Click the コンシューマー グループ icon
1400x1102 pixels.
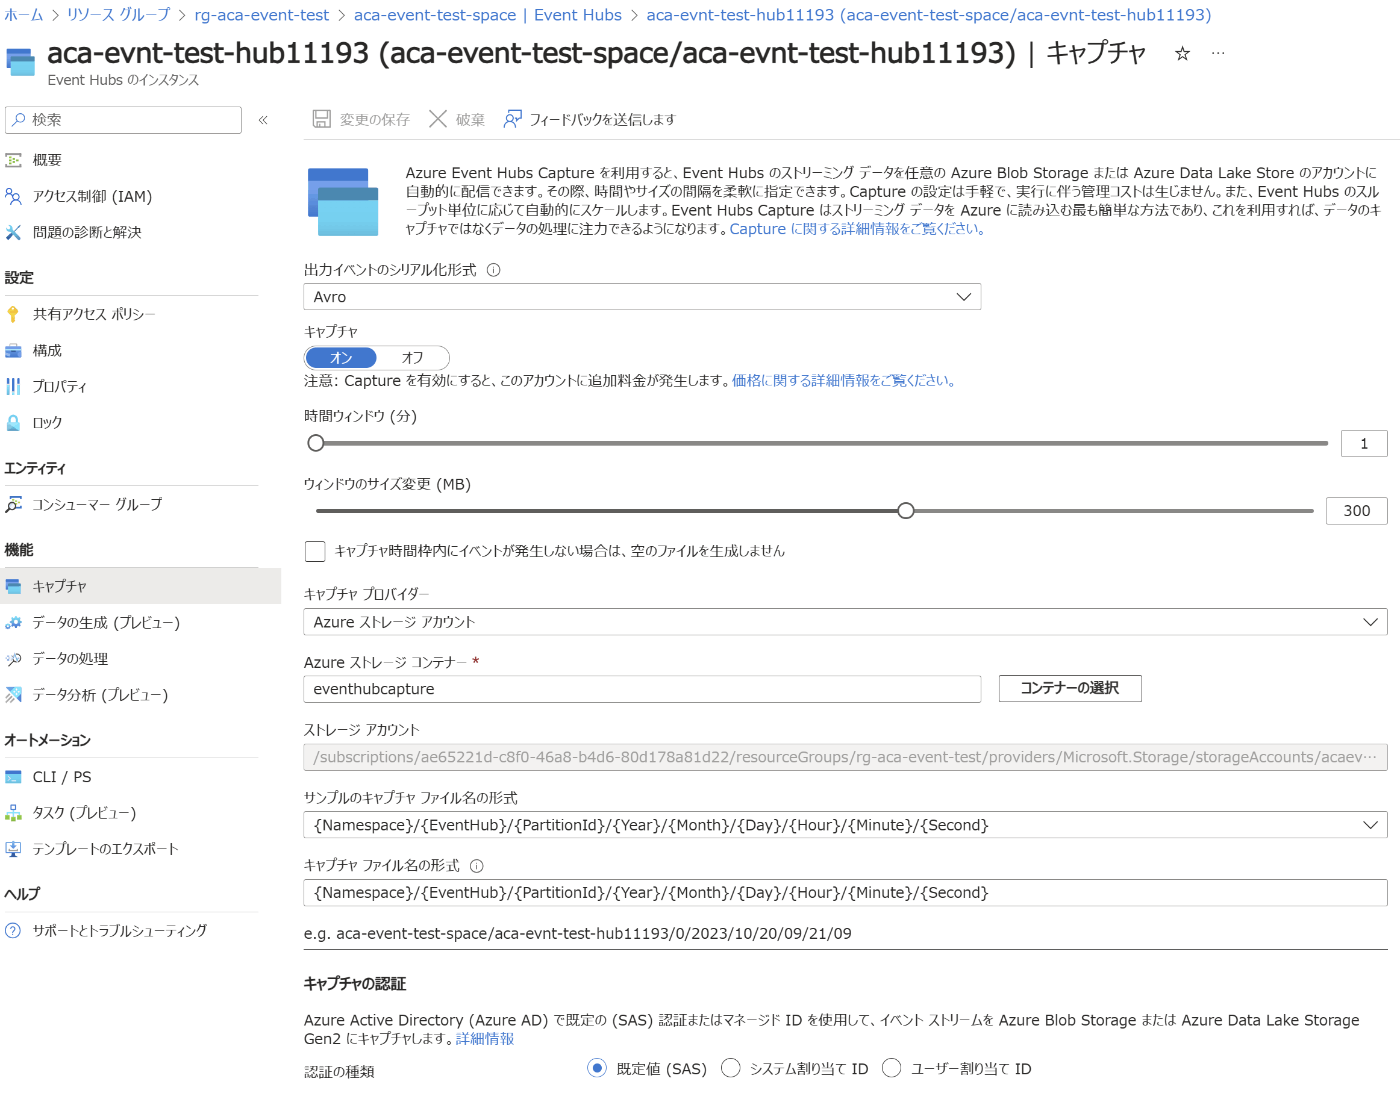[13, 504]
